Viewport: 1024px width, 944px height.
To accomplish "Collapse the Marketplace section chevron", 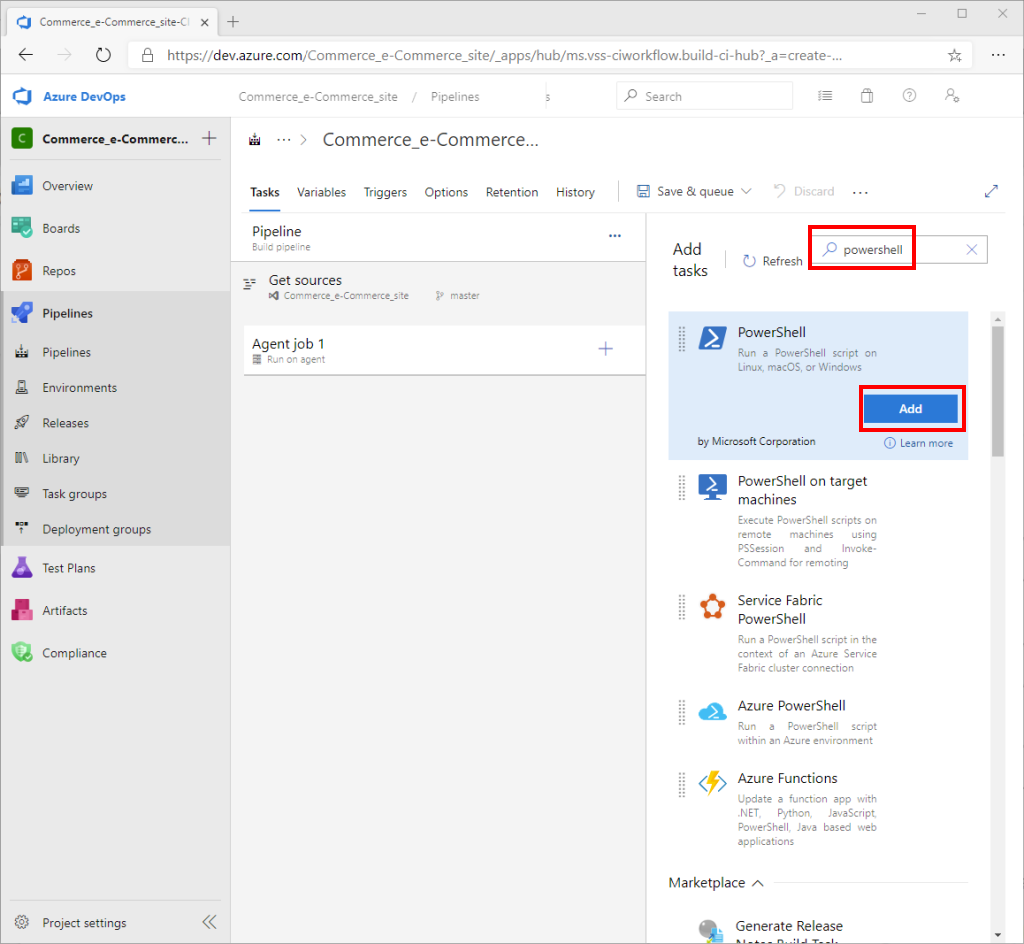I will 757,883.
